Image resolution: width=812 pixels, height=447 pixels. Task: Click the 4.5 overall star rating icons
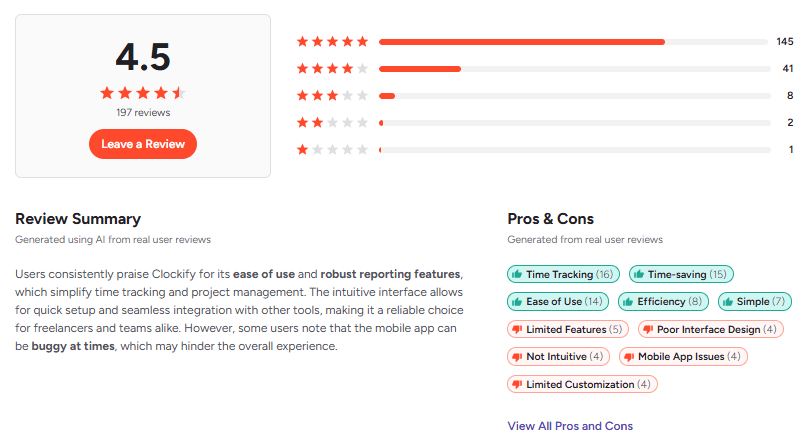click(x=143, y=93)
